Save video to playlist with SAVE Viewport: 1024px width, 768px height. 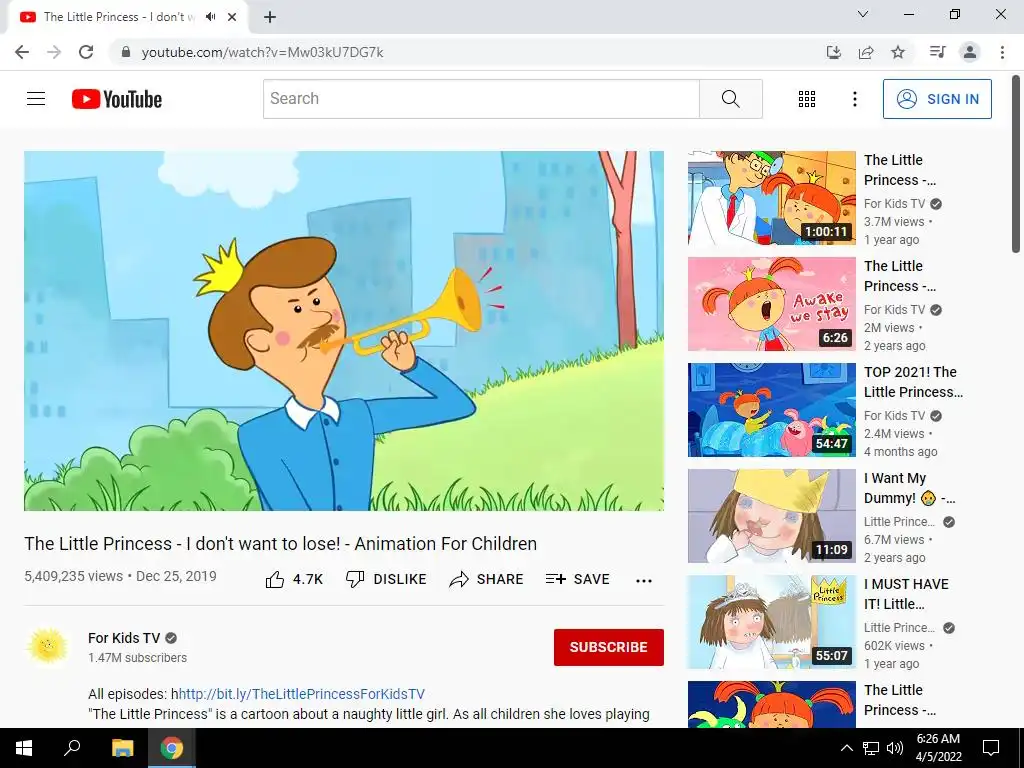[577, 579]
